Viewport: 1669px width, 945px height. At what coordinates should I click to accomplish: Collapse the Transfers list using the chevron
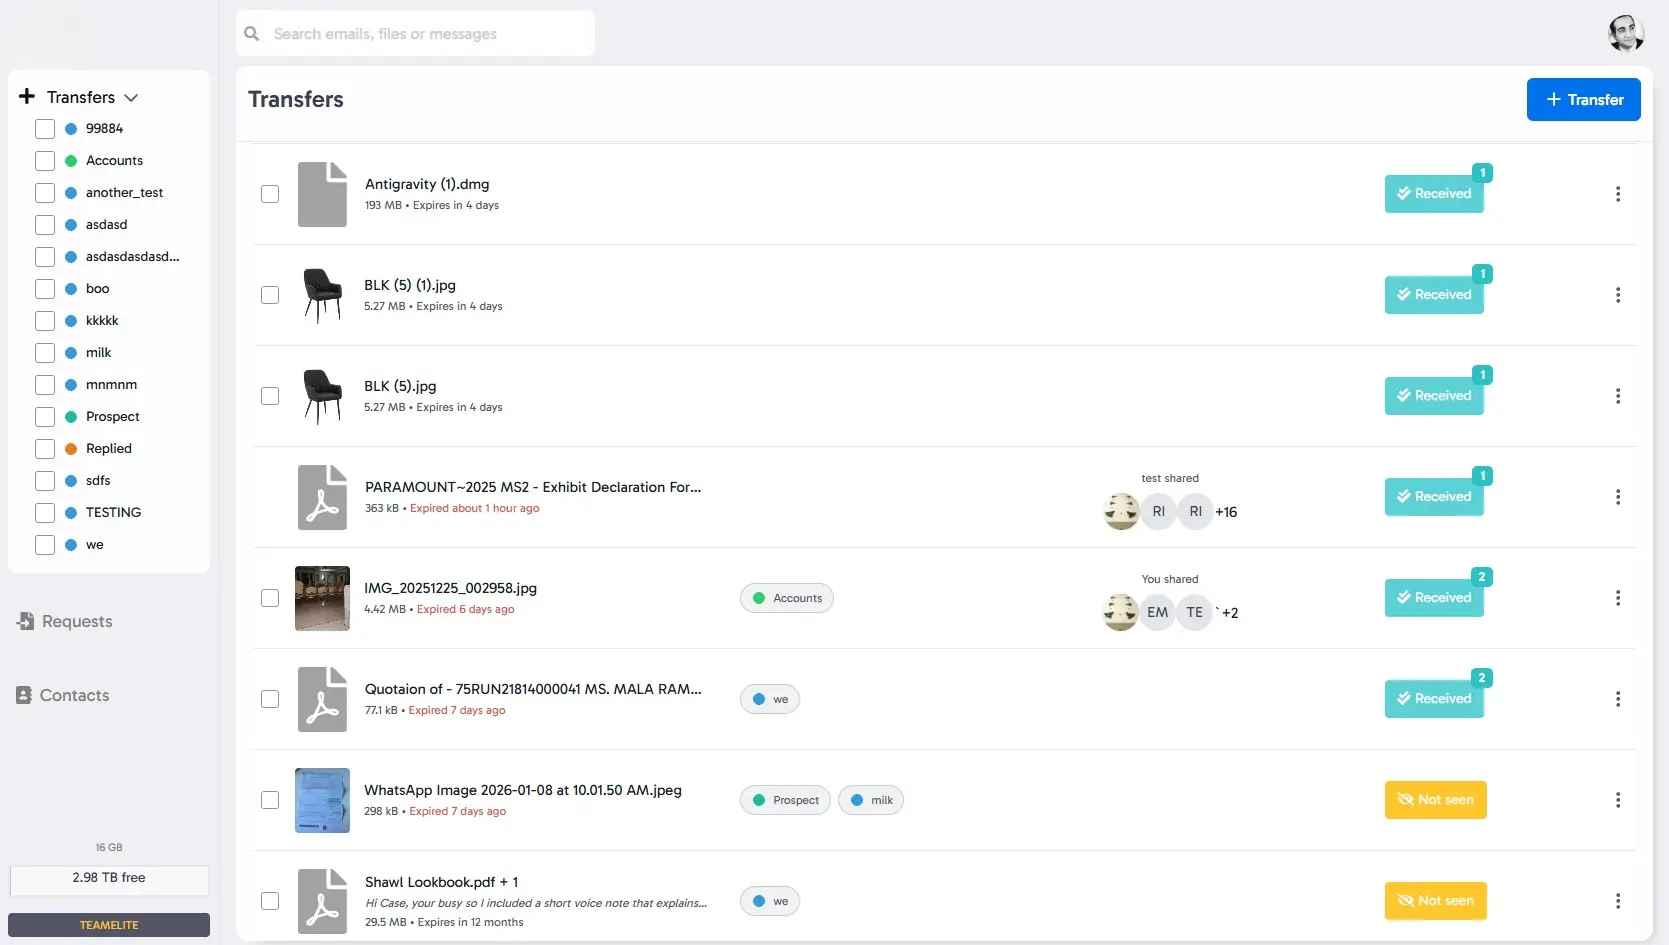(131, 97)
